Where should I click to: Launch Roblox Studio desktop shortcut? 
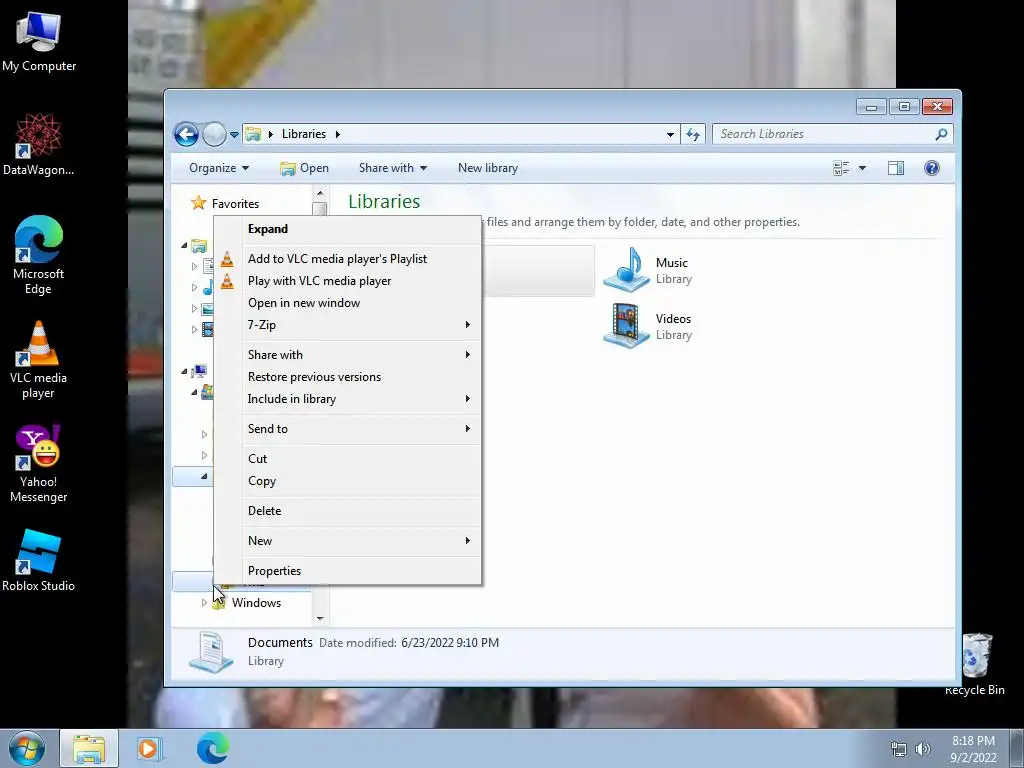click(x=39, y=560)
